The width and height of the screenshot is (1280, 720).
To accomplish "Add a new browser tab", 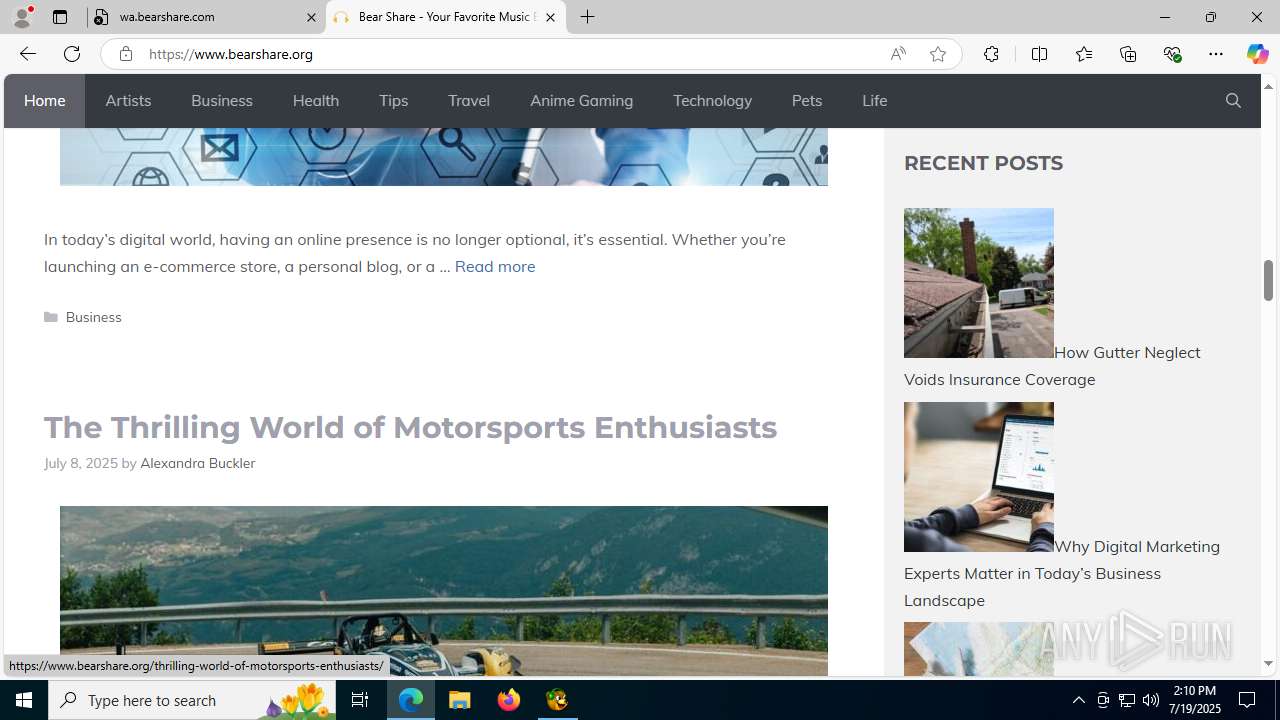I will tap(588, 17).
